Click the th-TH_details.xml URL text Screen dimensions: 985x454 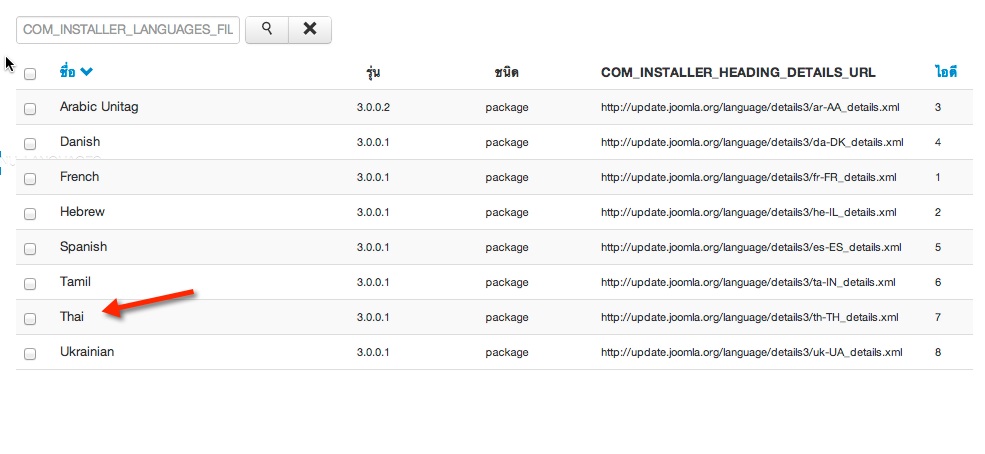pos(749,317)
